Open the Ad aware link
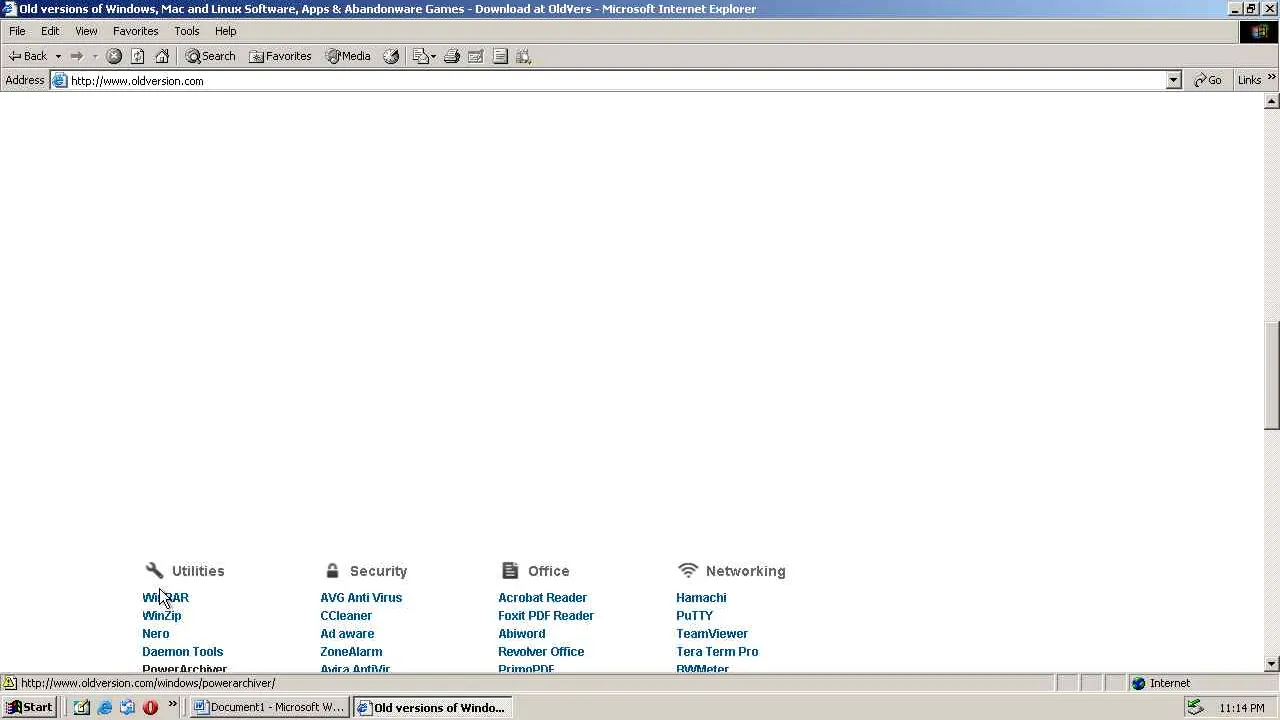This screenshot has width=1280, height=720. coord(347,634)
